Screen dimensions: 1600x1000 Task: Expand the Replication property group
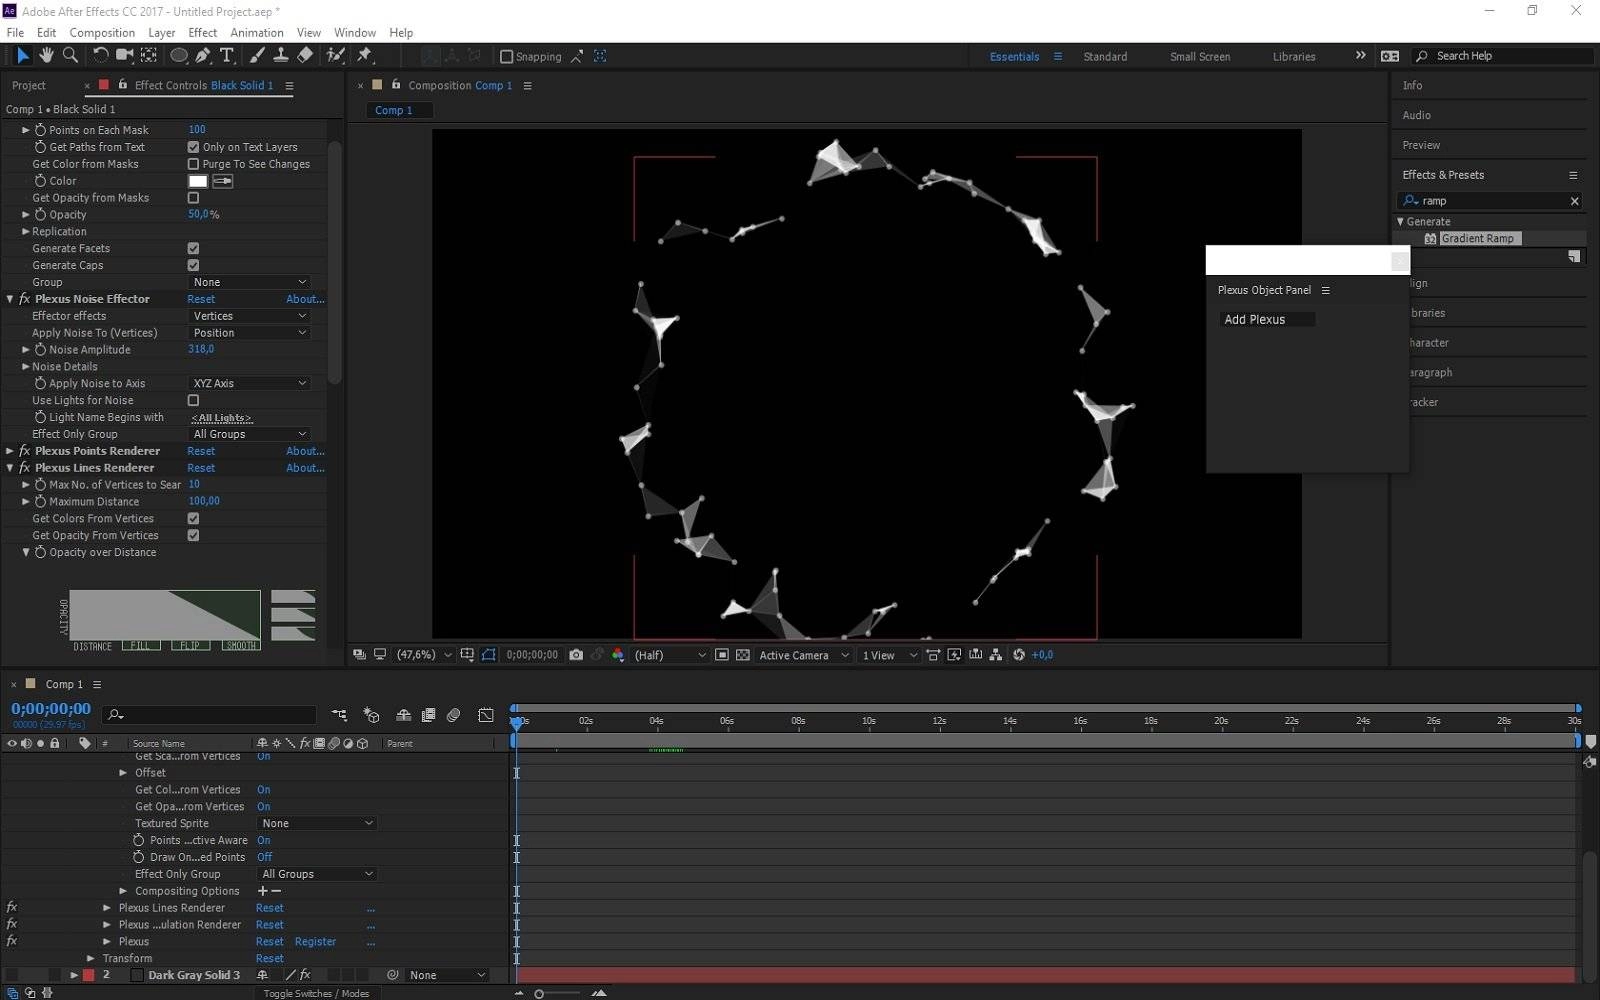click(26, 231)
